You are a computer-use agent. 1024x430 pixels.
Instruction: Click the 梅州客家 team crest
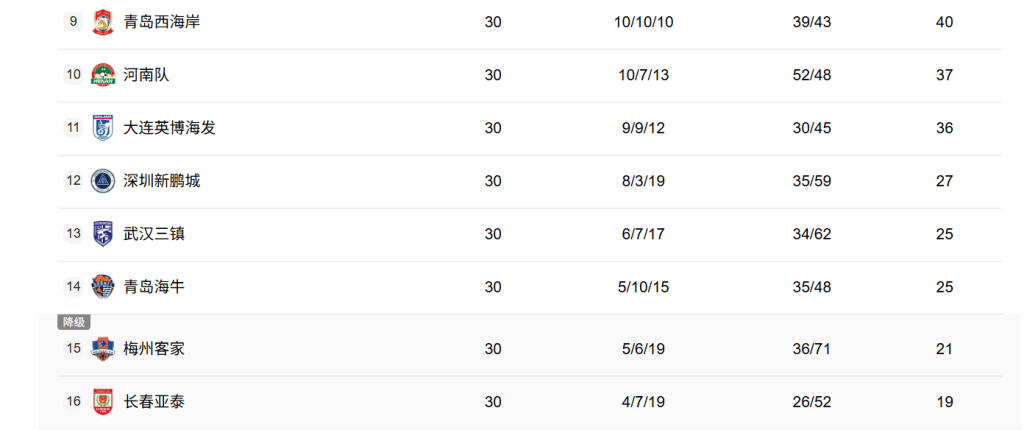tap(103, 349)
